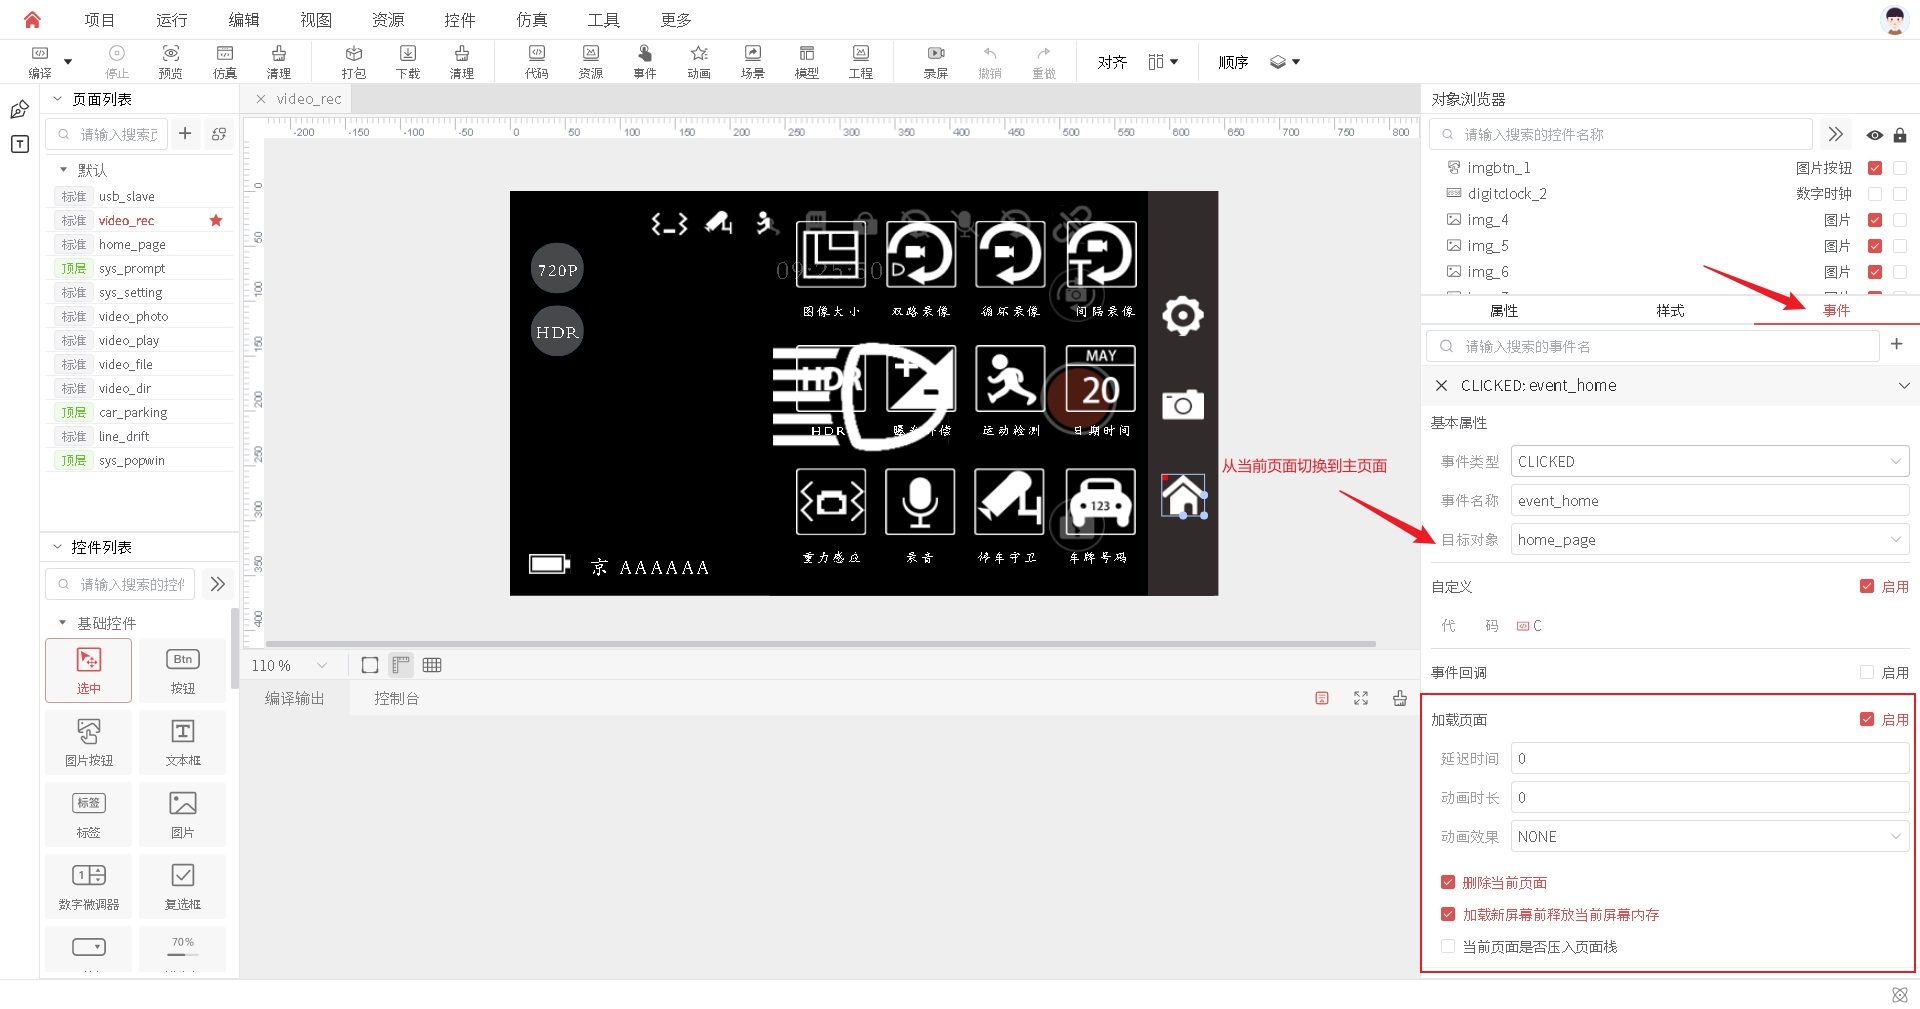Toggle eye visibility icon in object browser
The height and width of the screenshot is (1009, 1920).
[1874, 135]
